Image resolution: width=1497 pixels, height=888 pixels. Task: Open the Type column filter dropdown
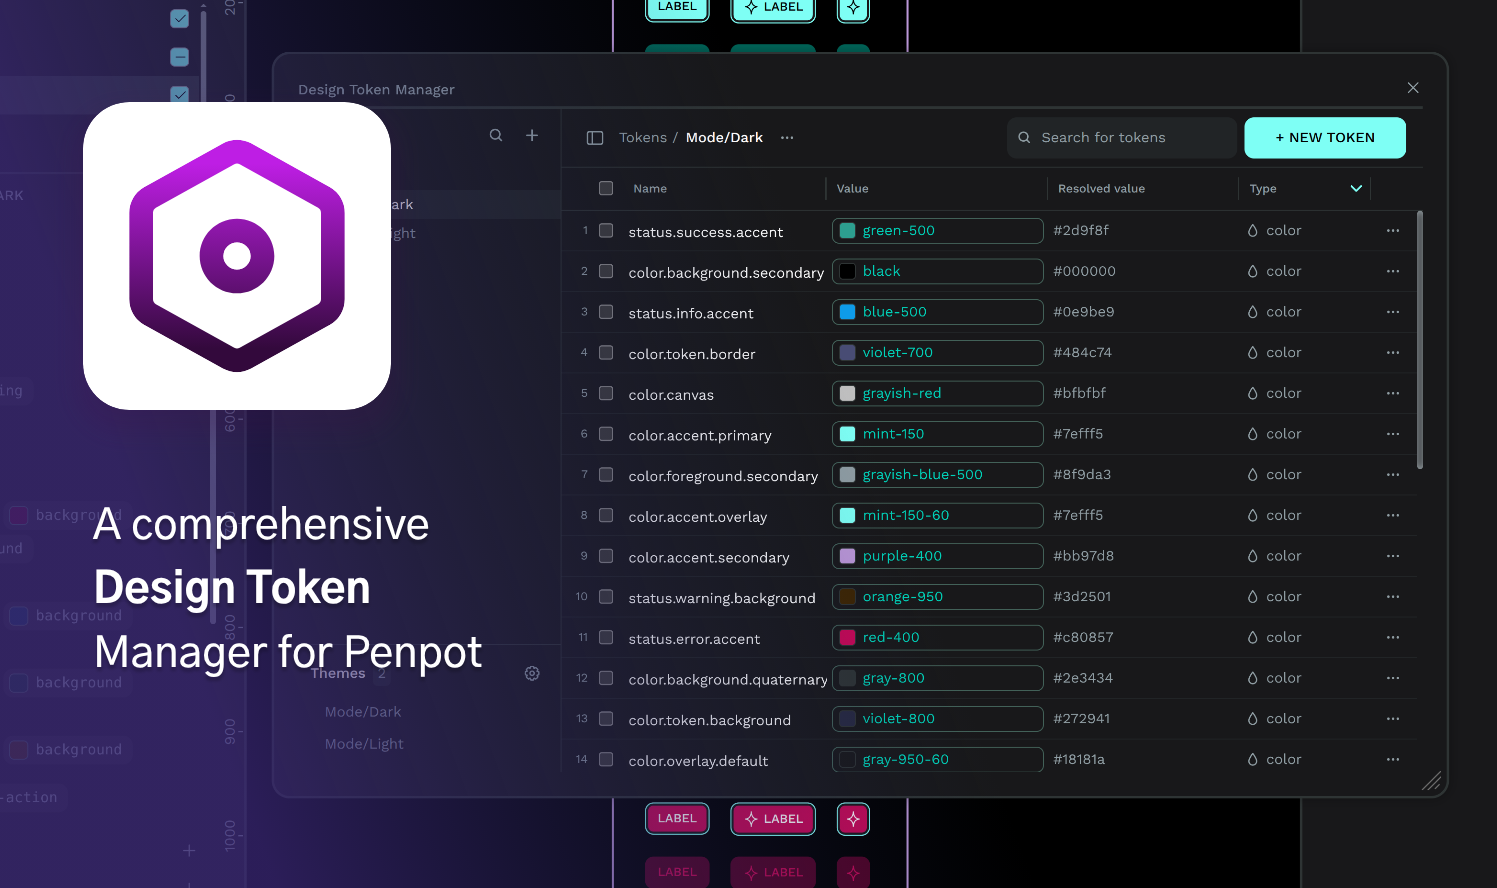click(x=1356, y=188)
